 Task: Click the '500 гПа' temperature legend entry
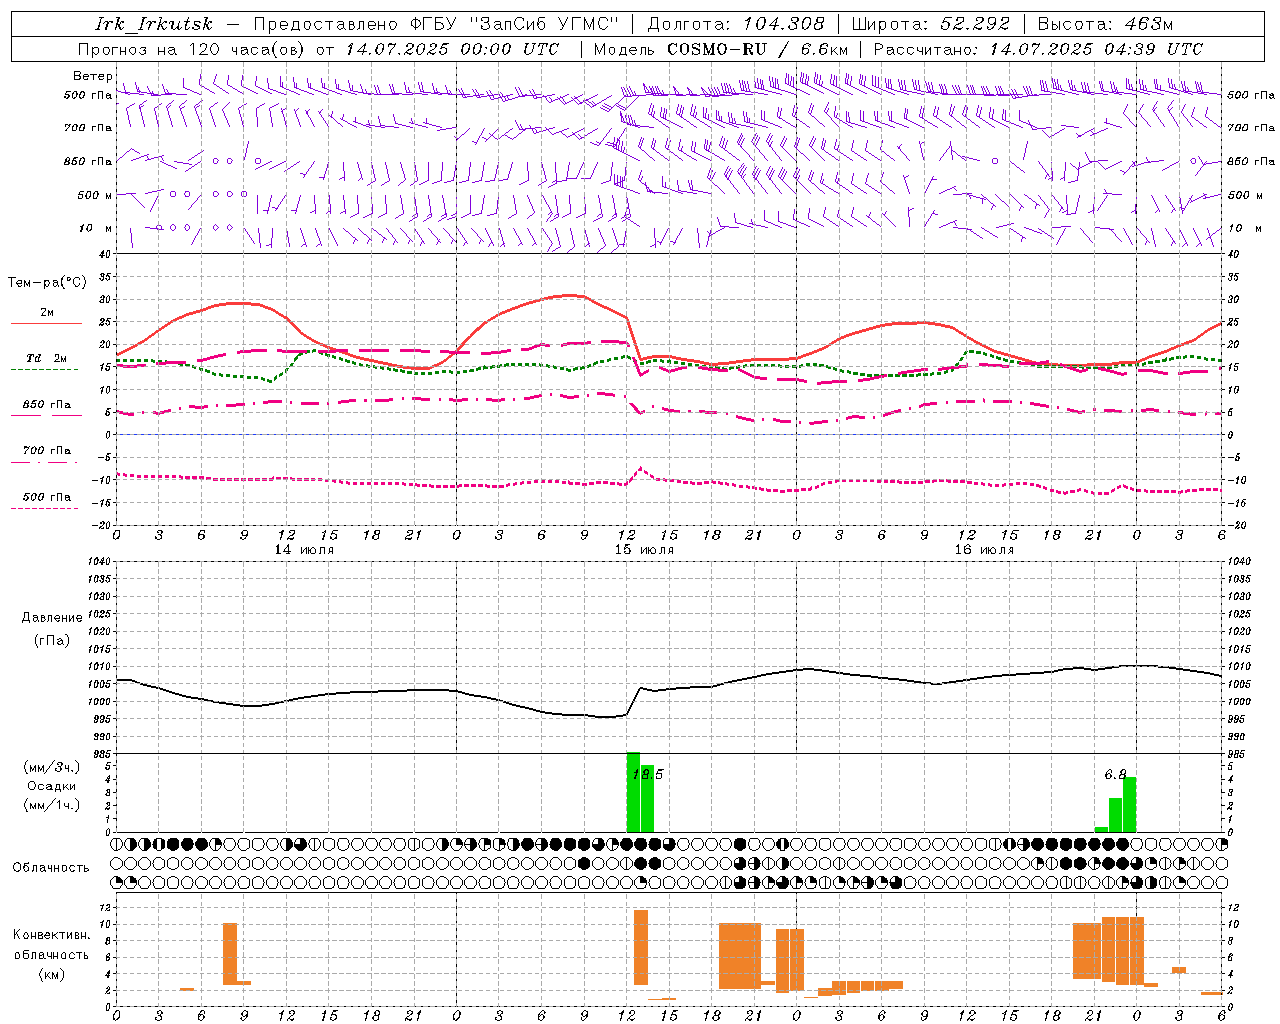pos(47,497)
